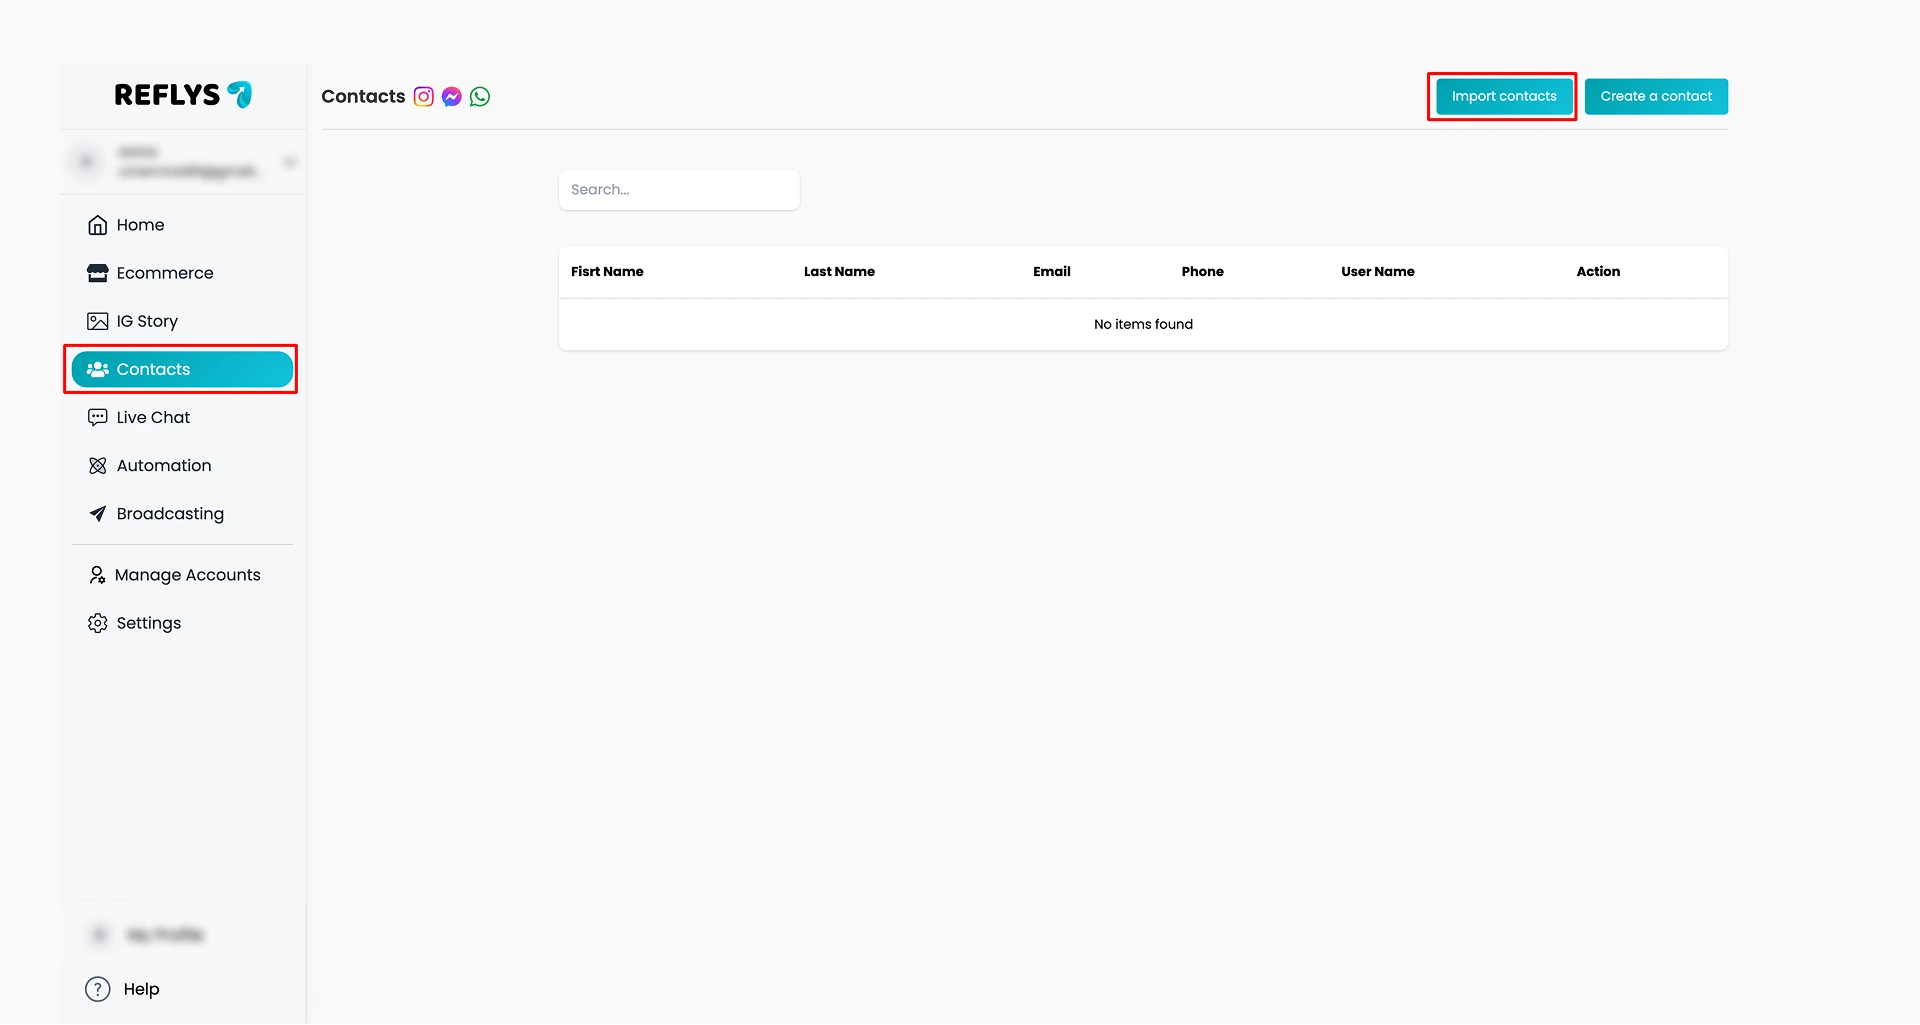Open Help at sidebar bottom
Viewport: 1920px width, 1025px height.
(123, 989)
